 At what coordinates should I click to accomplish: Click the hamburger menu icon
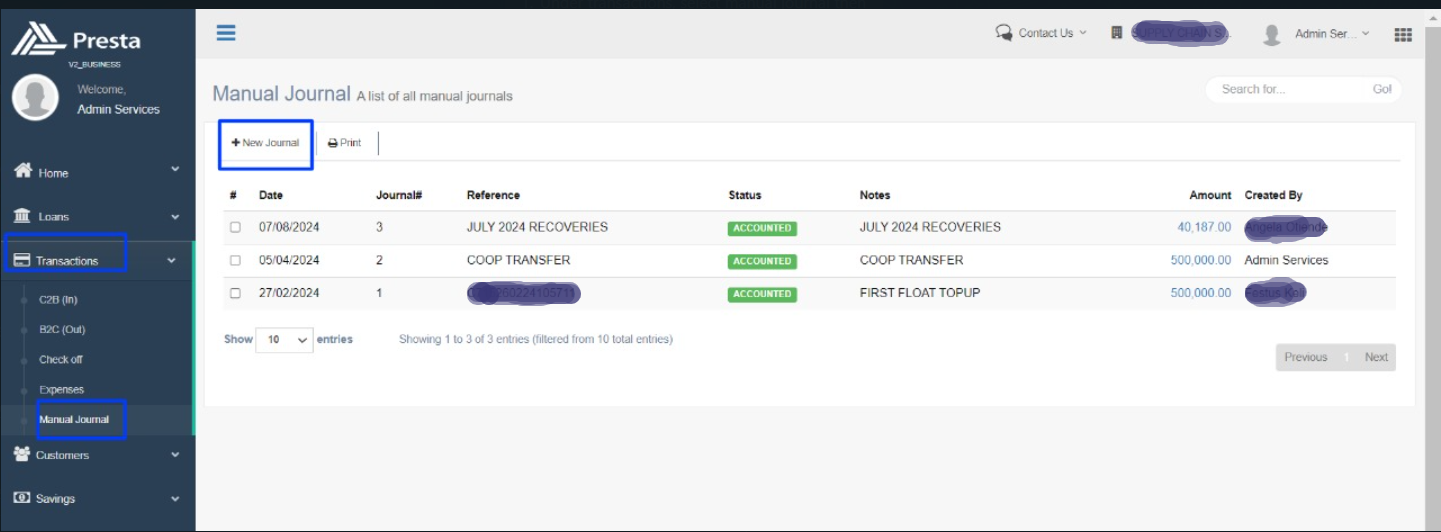coord(226,33)
